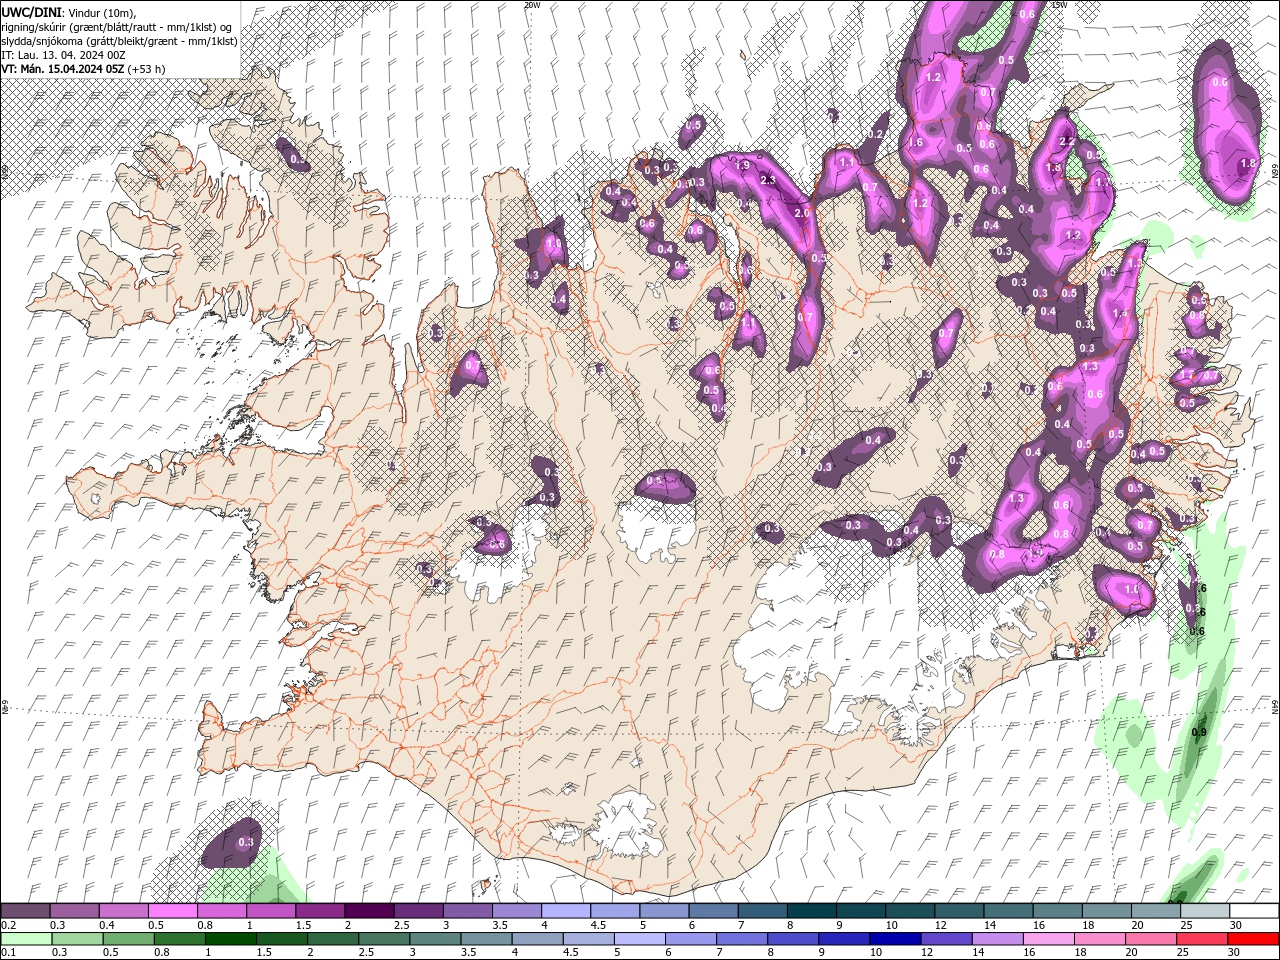Click the '30' label in upper legend scale
The width and height of the screenshot is (1280, 960).
click(1234, 925)
